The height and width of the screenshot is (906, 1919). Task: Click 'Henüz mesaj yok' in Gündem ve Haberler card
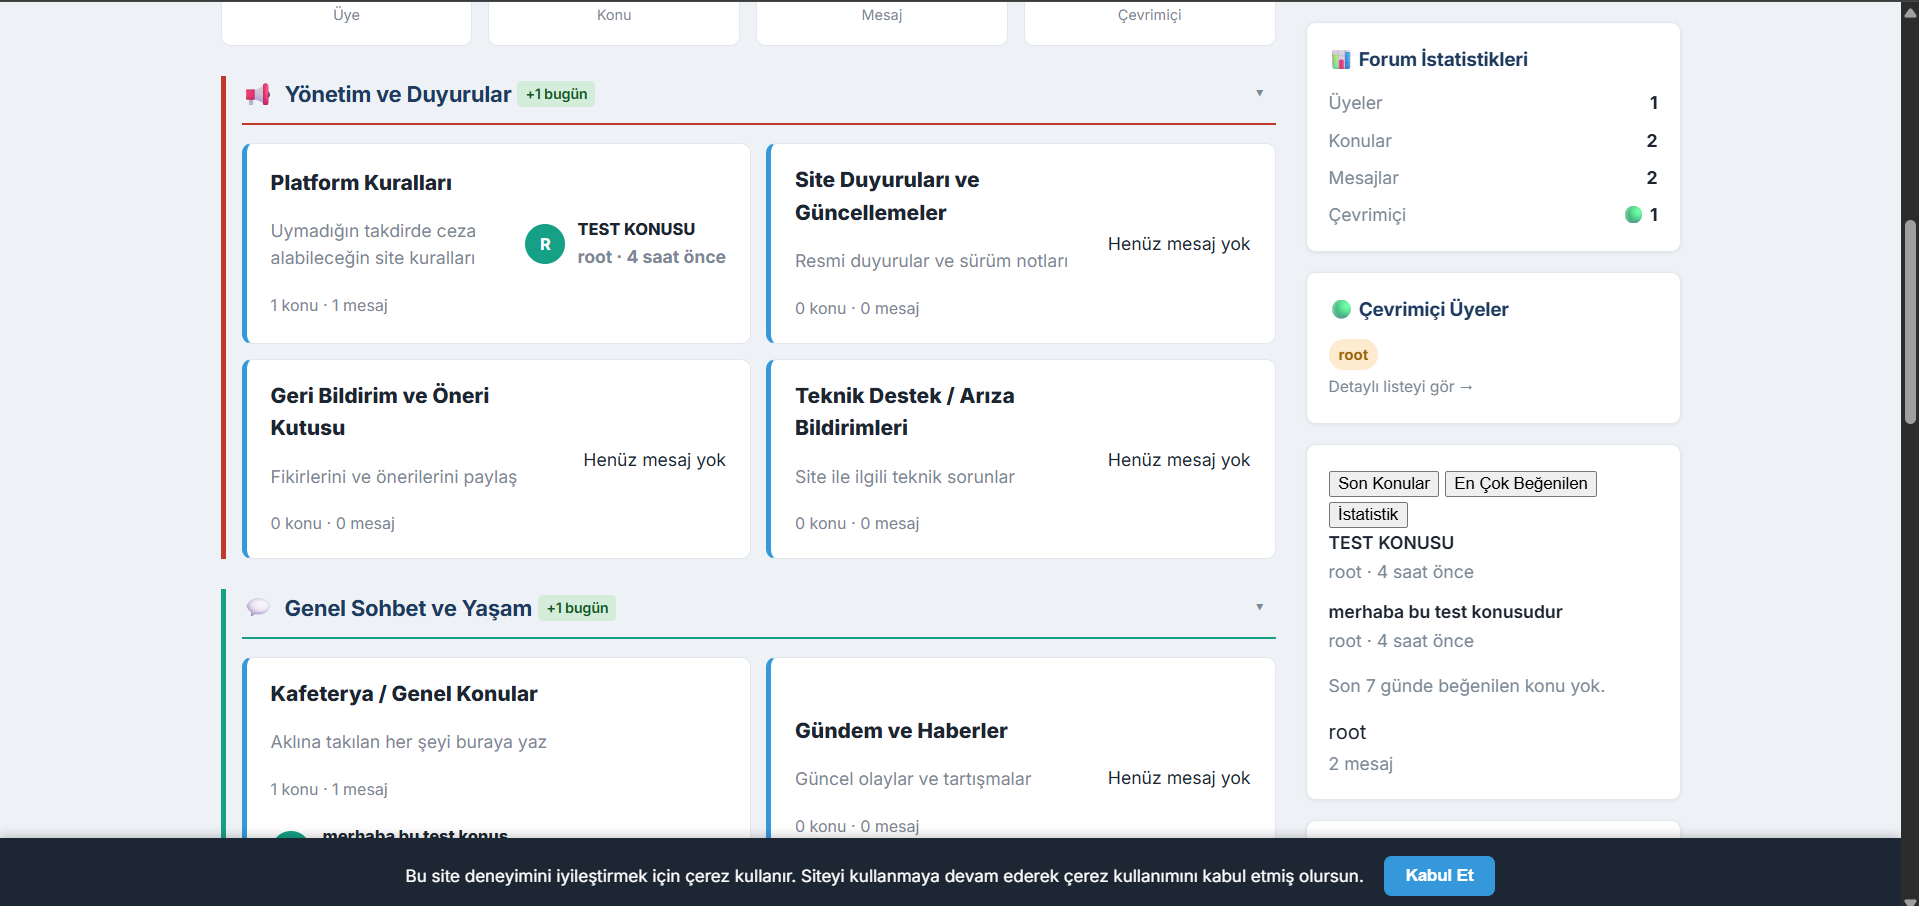click(1178, 778)
